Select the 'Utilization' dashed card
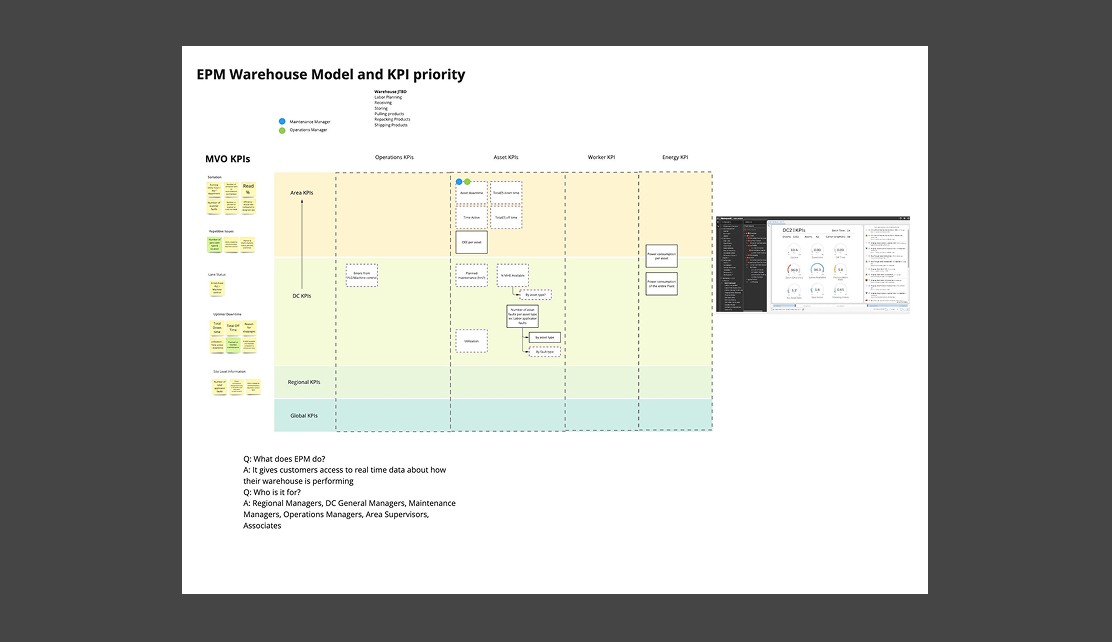This screenshot has height=642, width=1112. 472,341
